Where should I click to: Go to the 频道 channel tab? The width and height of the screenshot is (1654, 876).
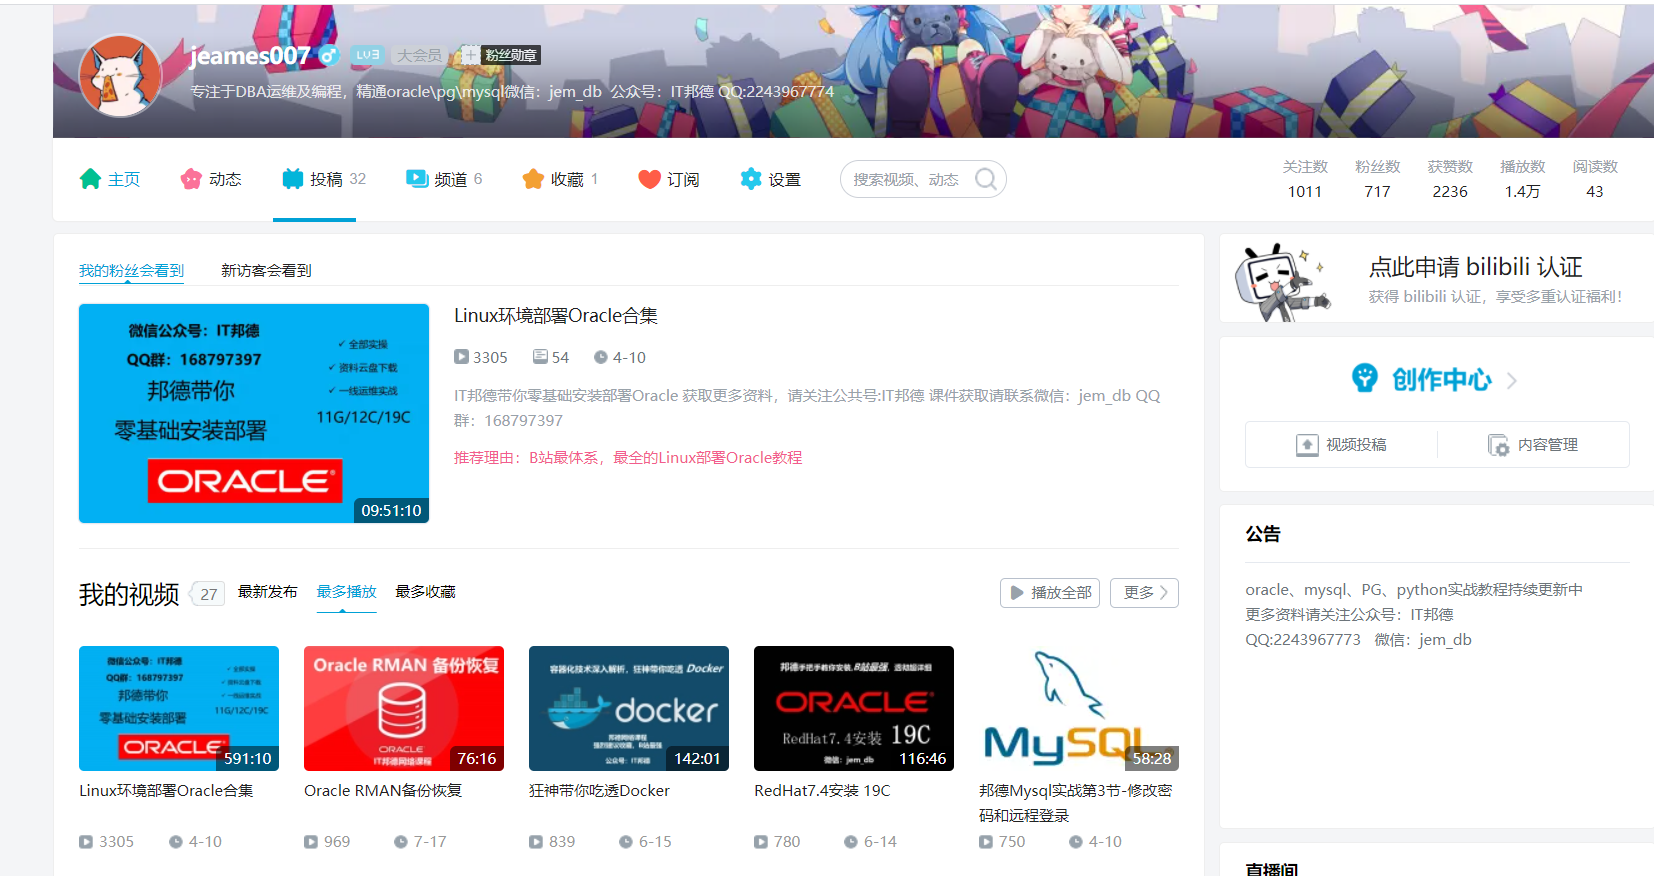[444, 179]
